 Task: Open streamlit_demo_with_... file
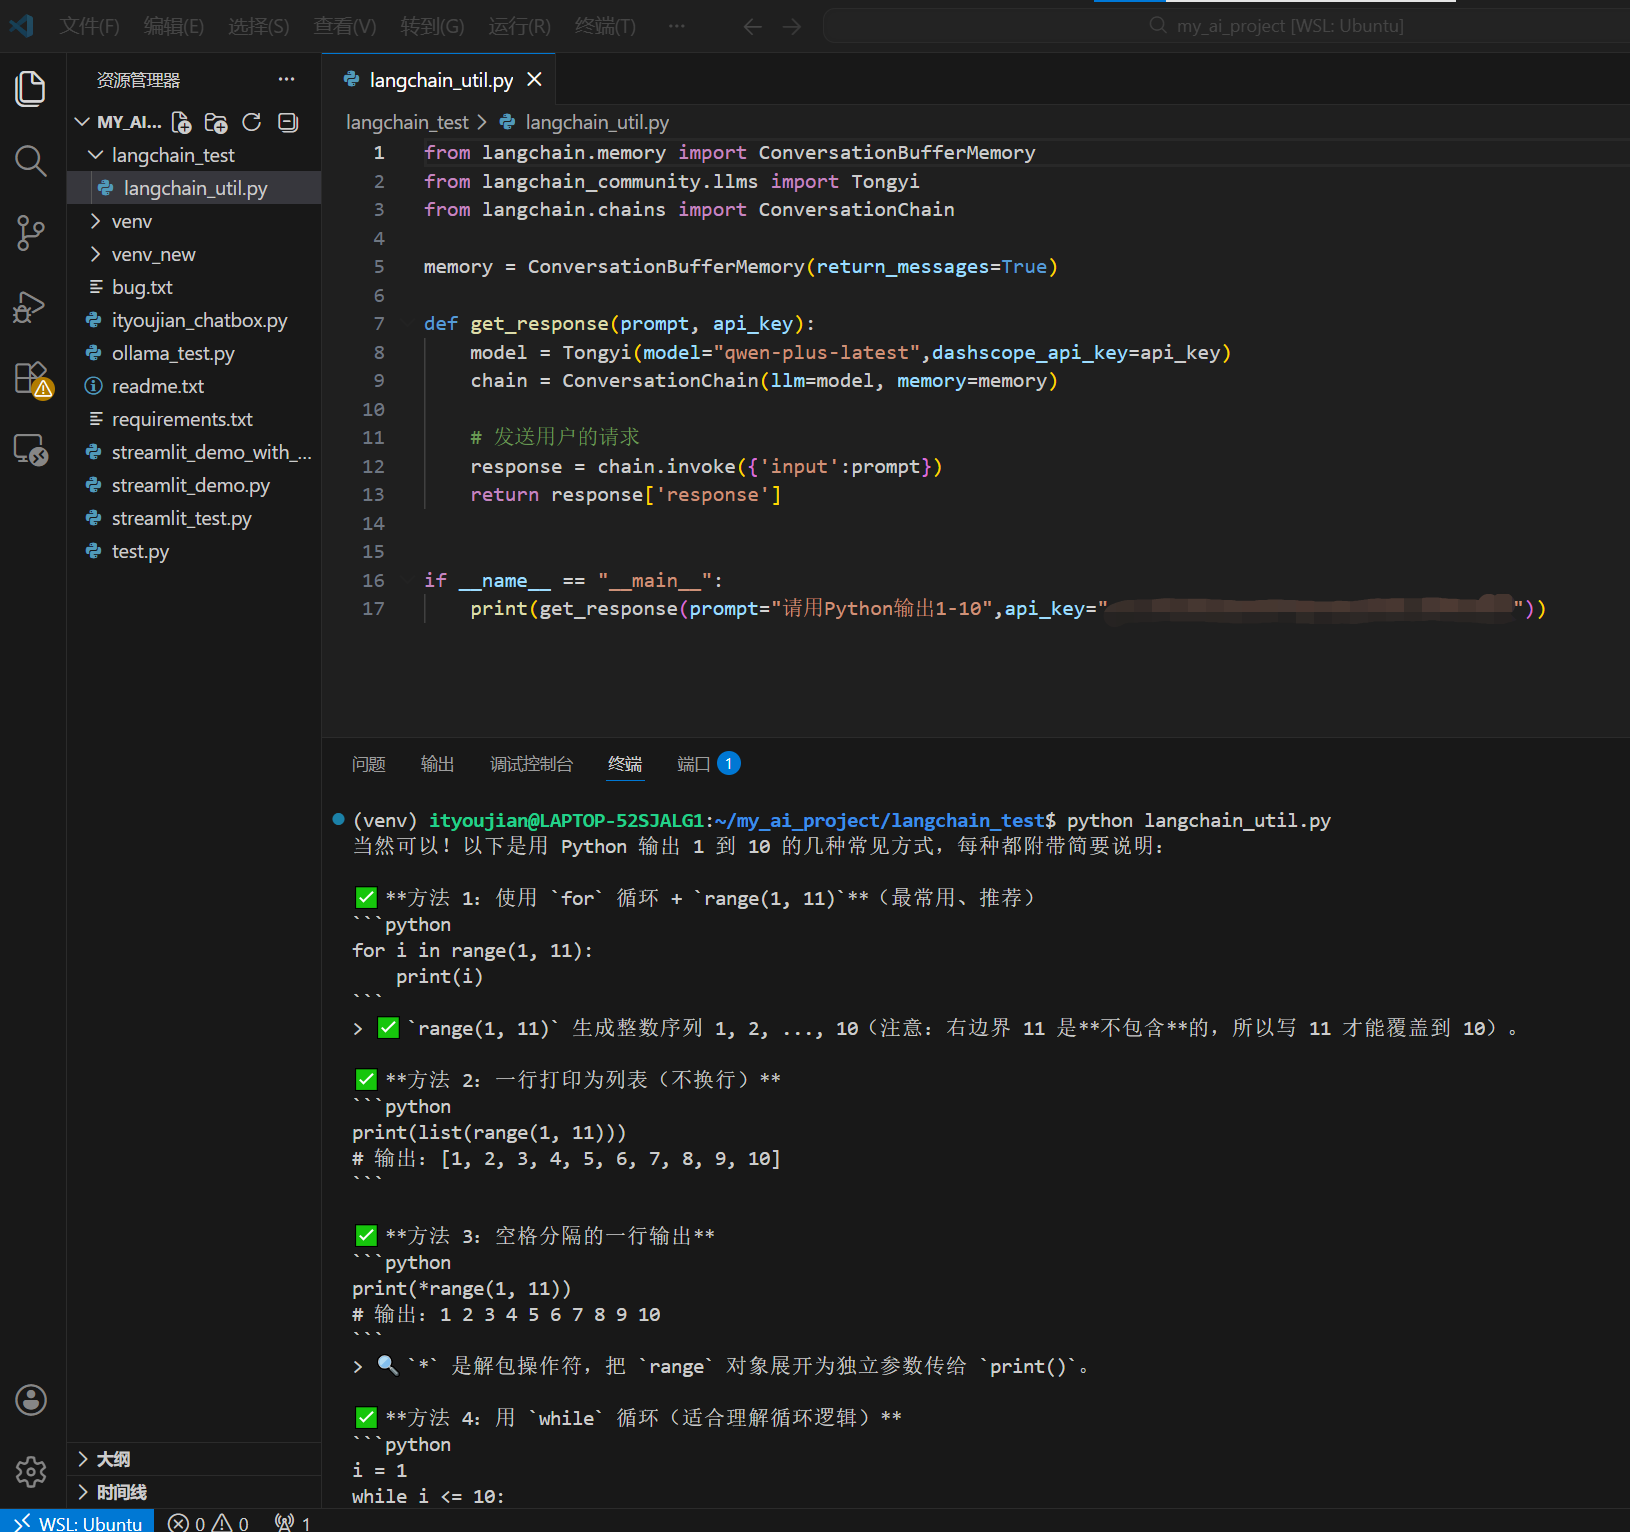click(194, 452)
